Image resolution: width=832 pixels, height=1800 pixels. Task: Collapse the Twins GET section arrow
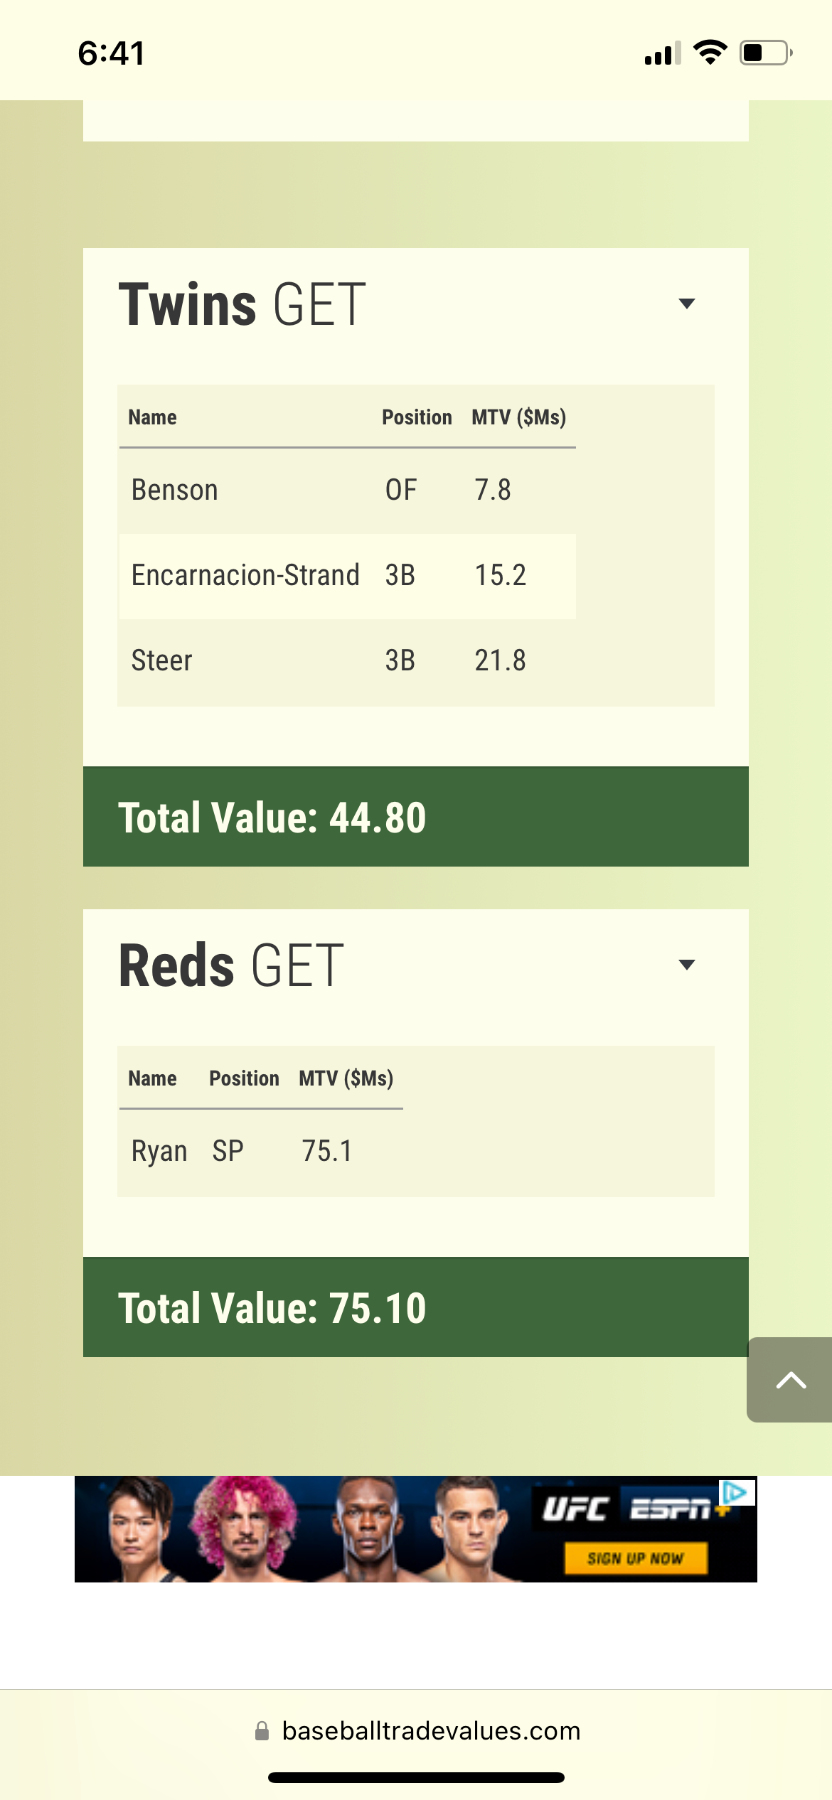687,304
